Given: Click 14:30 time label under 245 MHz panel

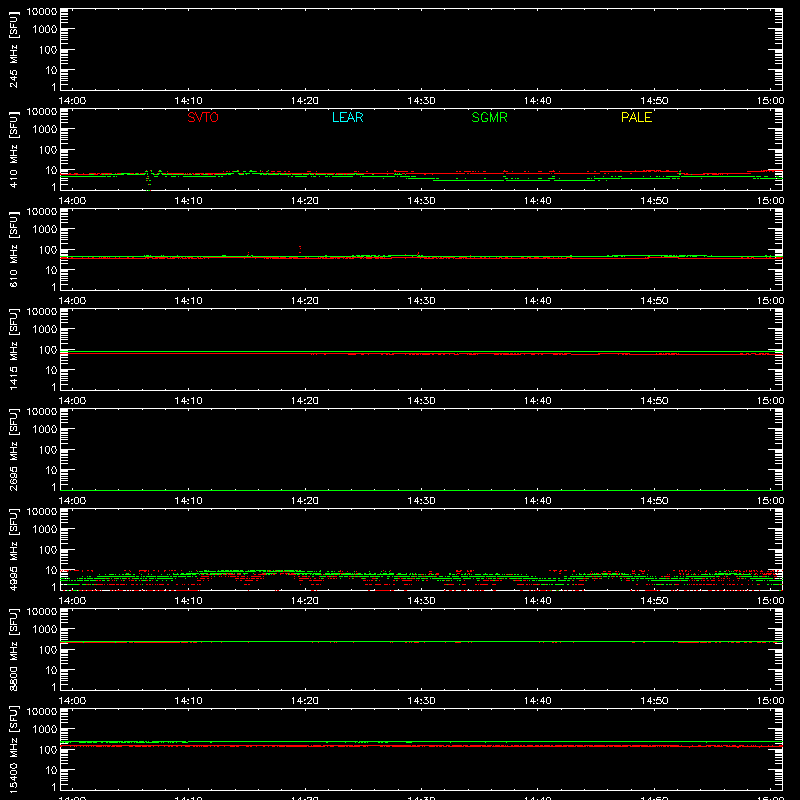Looking at the screenshot, I should point(421,101).
